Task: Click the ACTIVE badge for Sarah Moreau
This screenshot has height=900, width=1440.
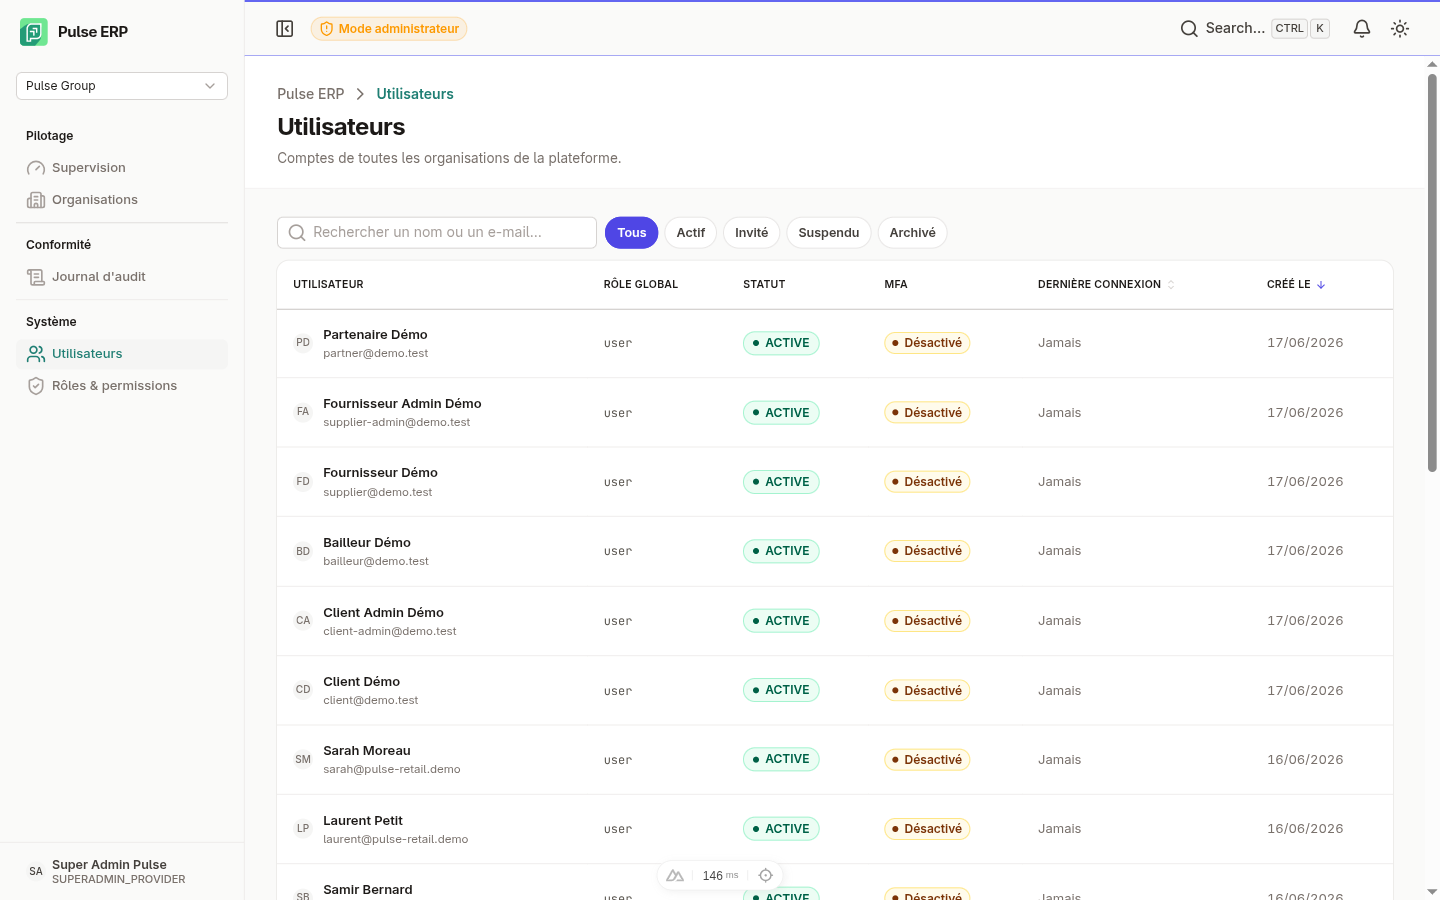Action: coord(781,760)
